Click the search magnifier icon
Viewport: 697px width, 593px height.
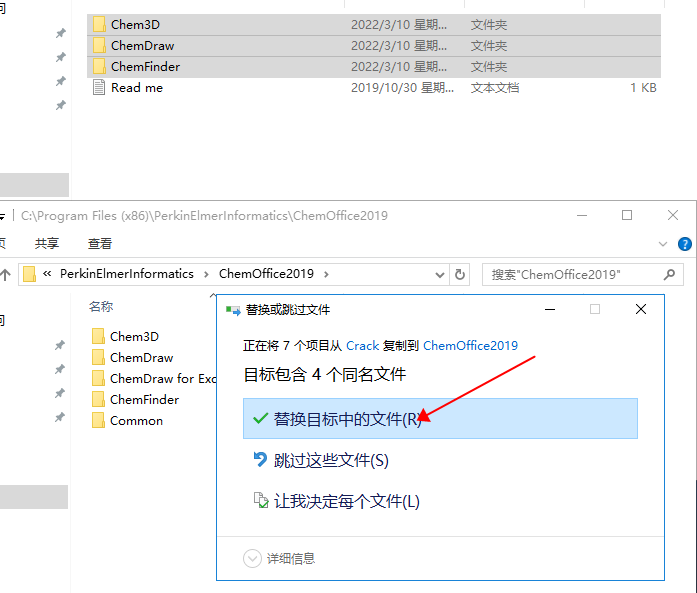(669, 274)
